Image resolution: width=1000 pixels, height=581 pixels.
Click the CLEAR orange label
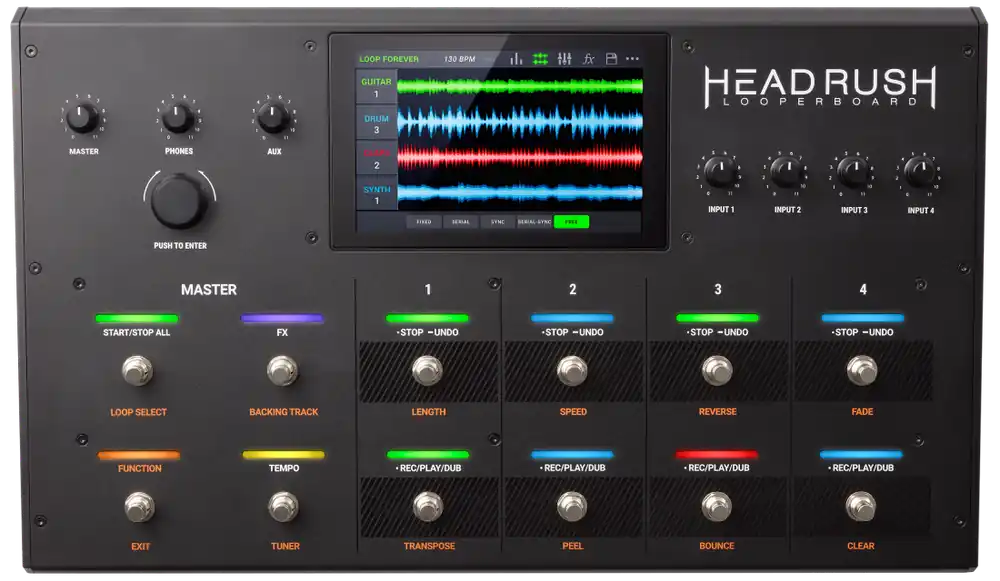861,546
